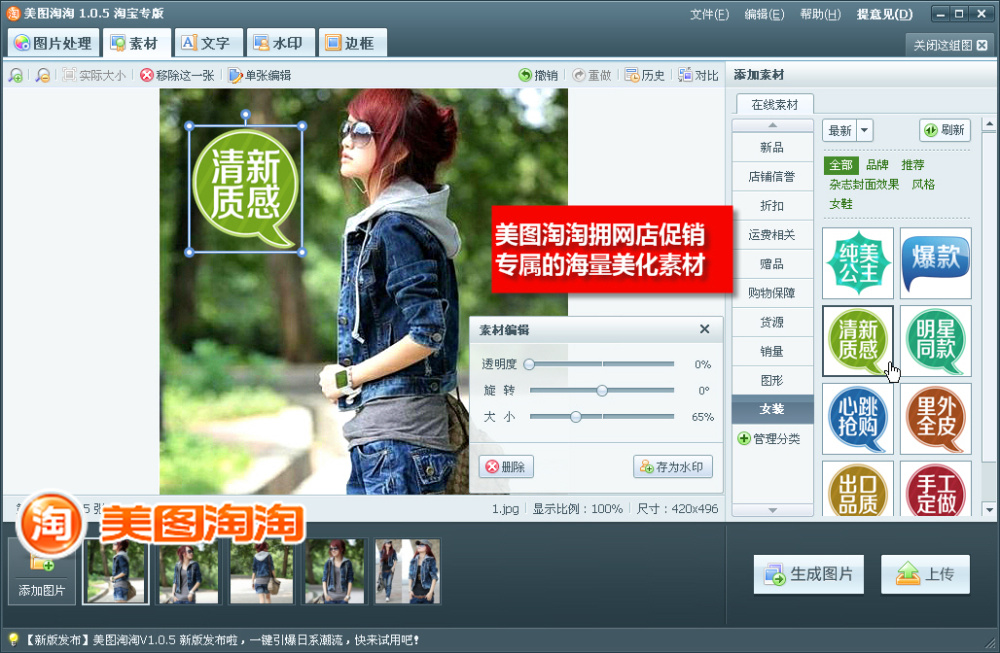Choose the 里外全皮 sticker

[936, 418]
